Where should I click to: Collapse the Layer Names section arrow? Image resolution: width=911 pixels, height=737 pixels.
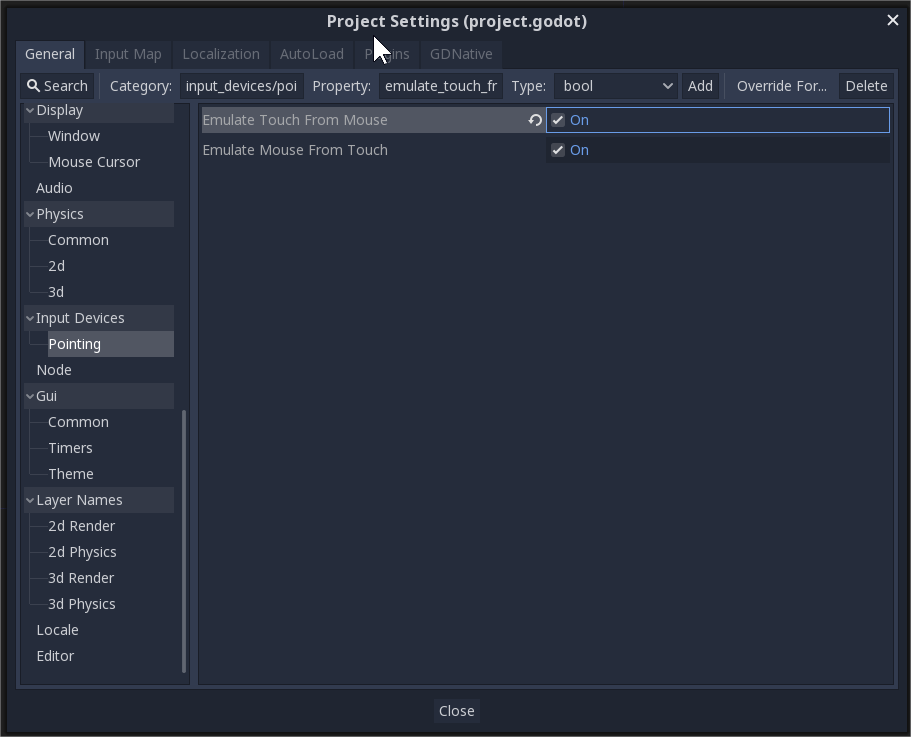pyautogui.click(x=30, y=500)
